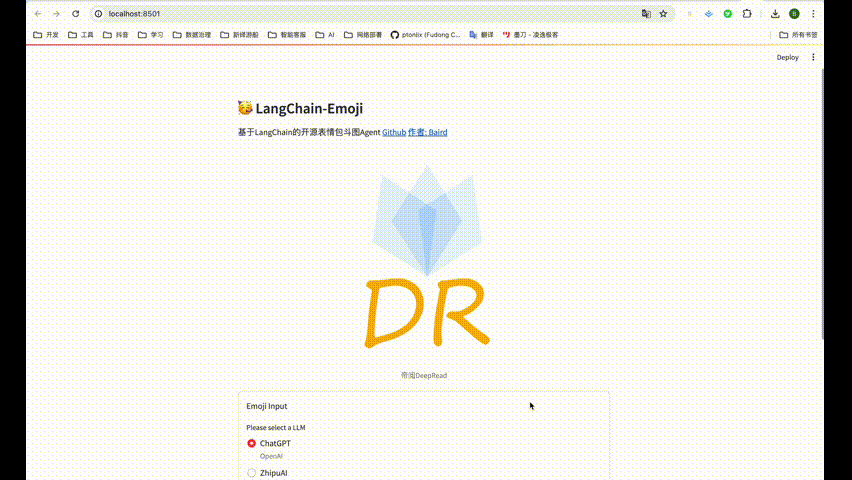Open the 开发 bookmarks folder
Viewport: 852px width, 480px height.
[46, 35]
